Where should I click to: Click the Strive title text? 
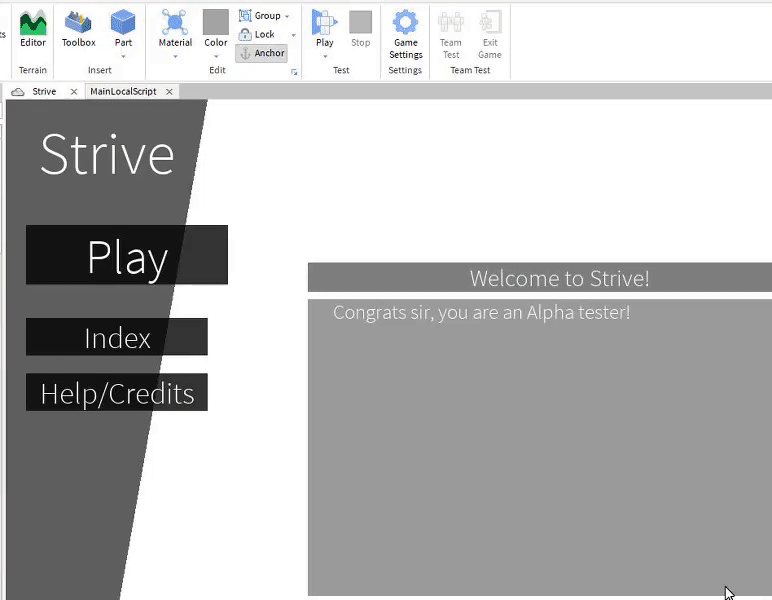tap(107, 155)
